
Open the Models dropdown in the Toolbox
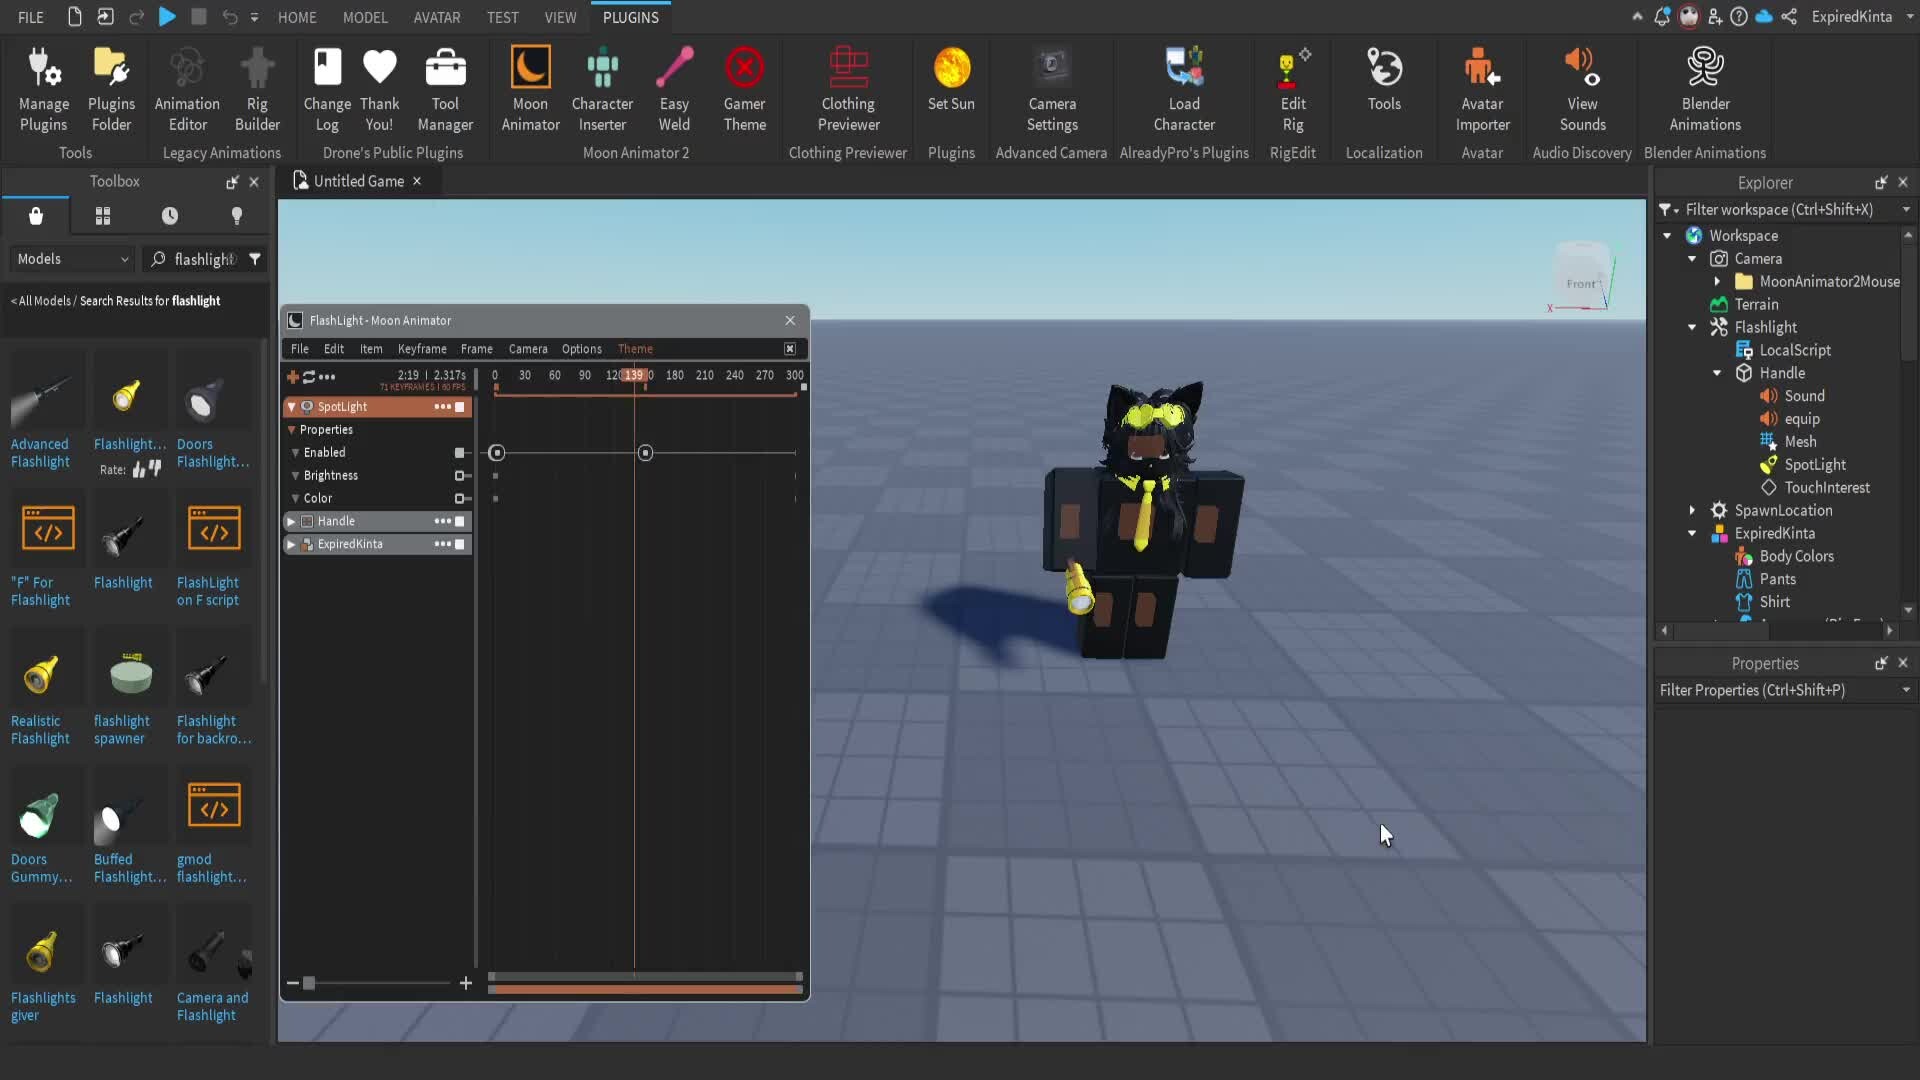tap(70, 259)
